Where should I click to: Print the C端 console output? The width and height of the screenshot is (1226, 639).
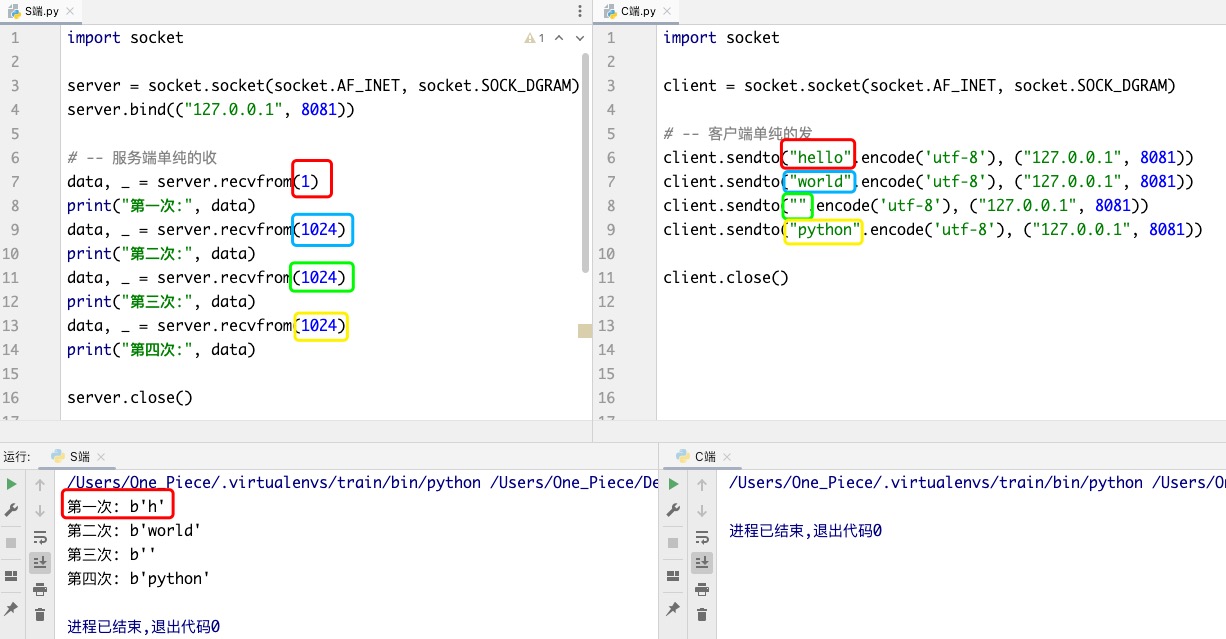pyautogui.click(x=701, y=588)
